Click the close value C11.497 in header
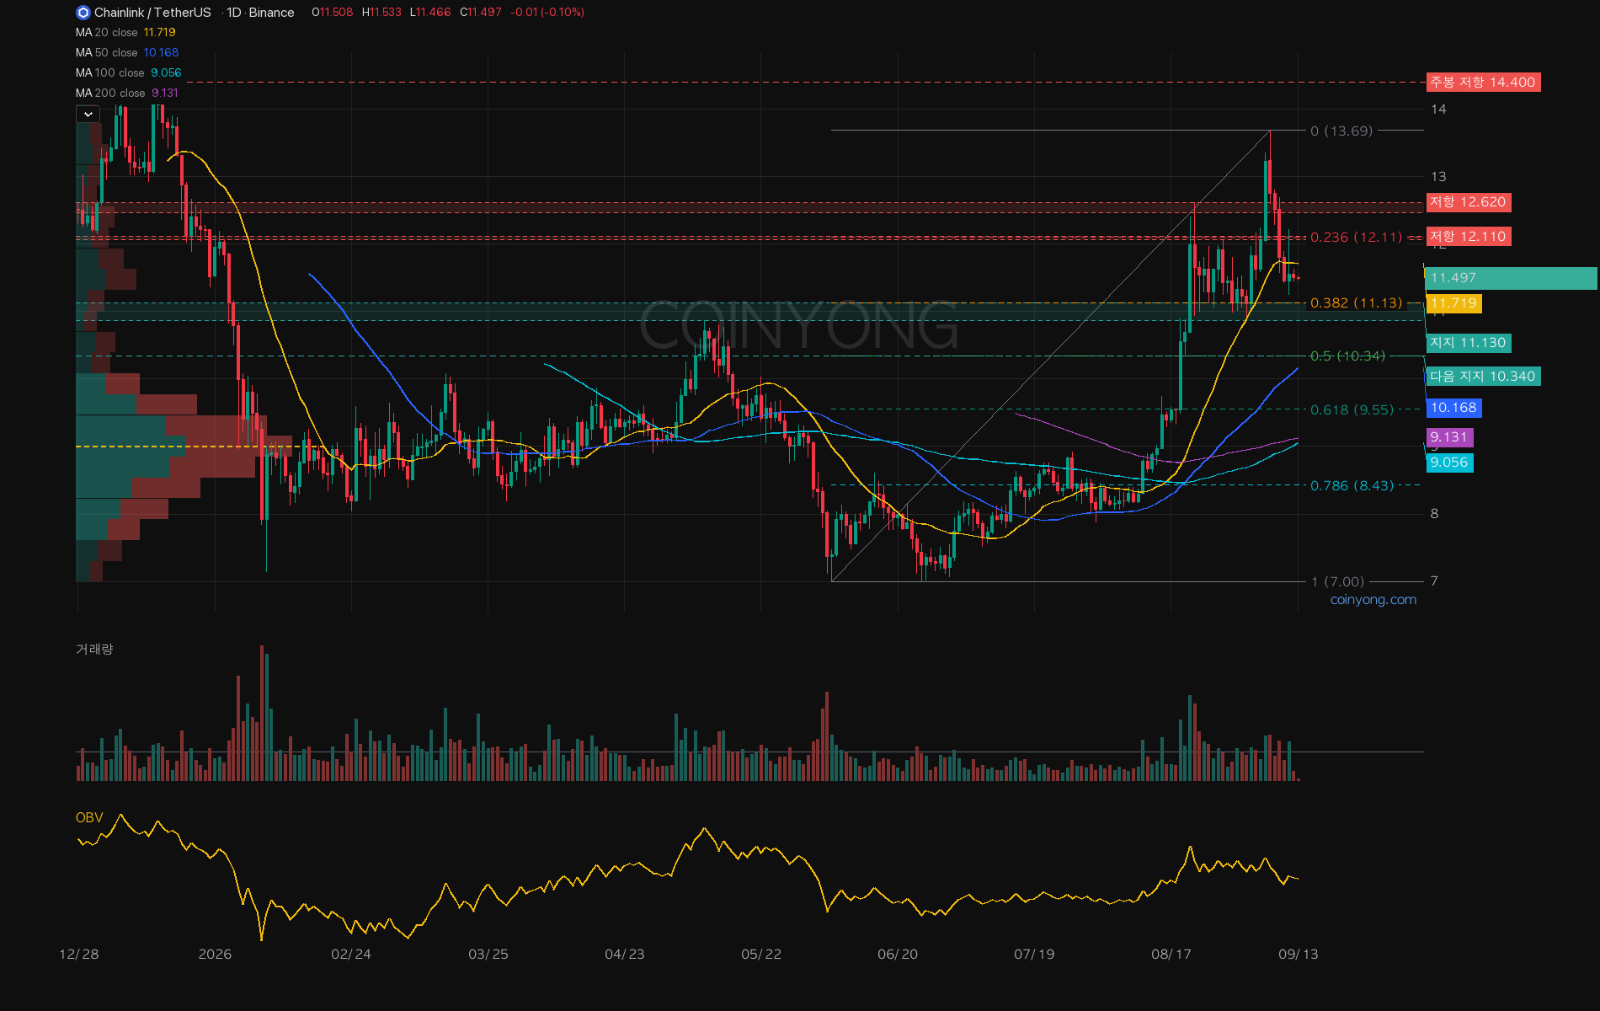This screenshot has width=1600, height=1011. pyautogui.click(x=480, y=13)
